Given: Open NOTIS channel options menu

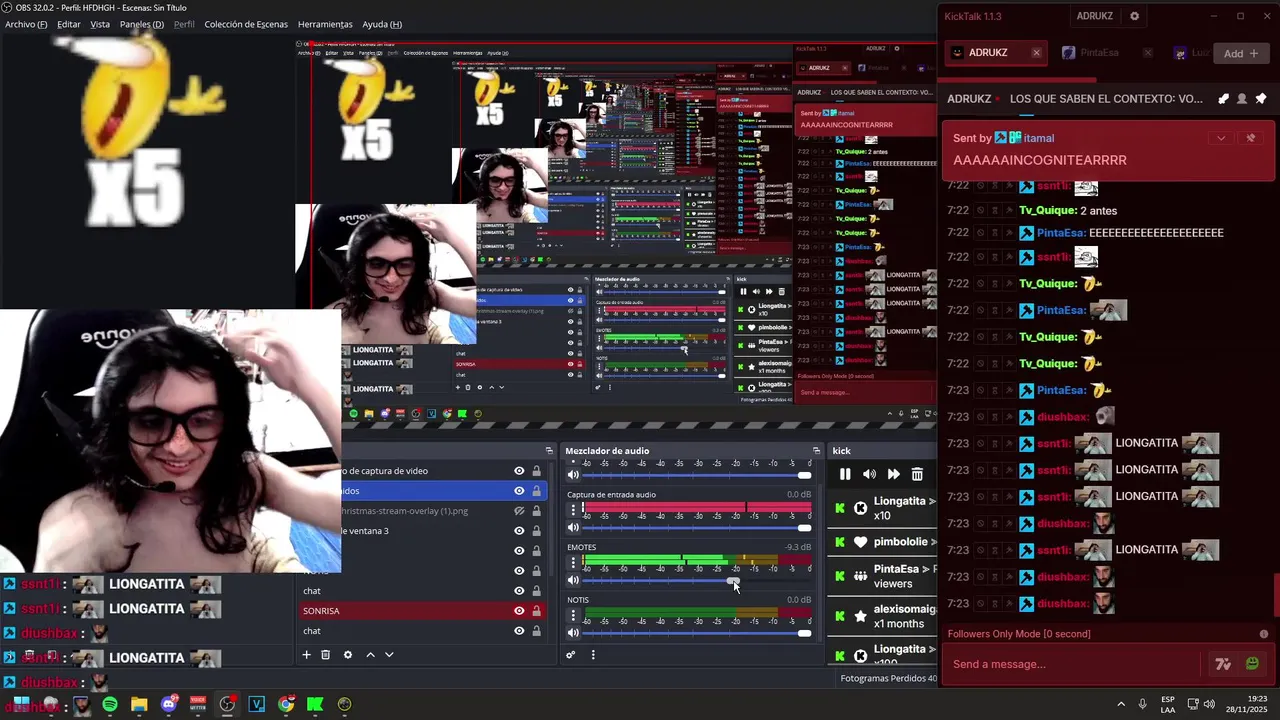Looking at the screenshot, I should click(573, 616).
